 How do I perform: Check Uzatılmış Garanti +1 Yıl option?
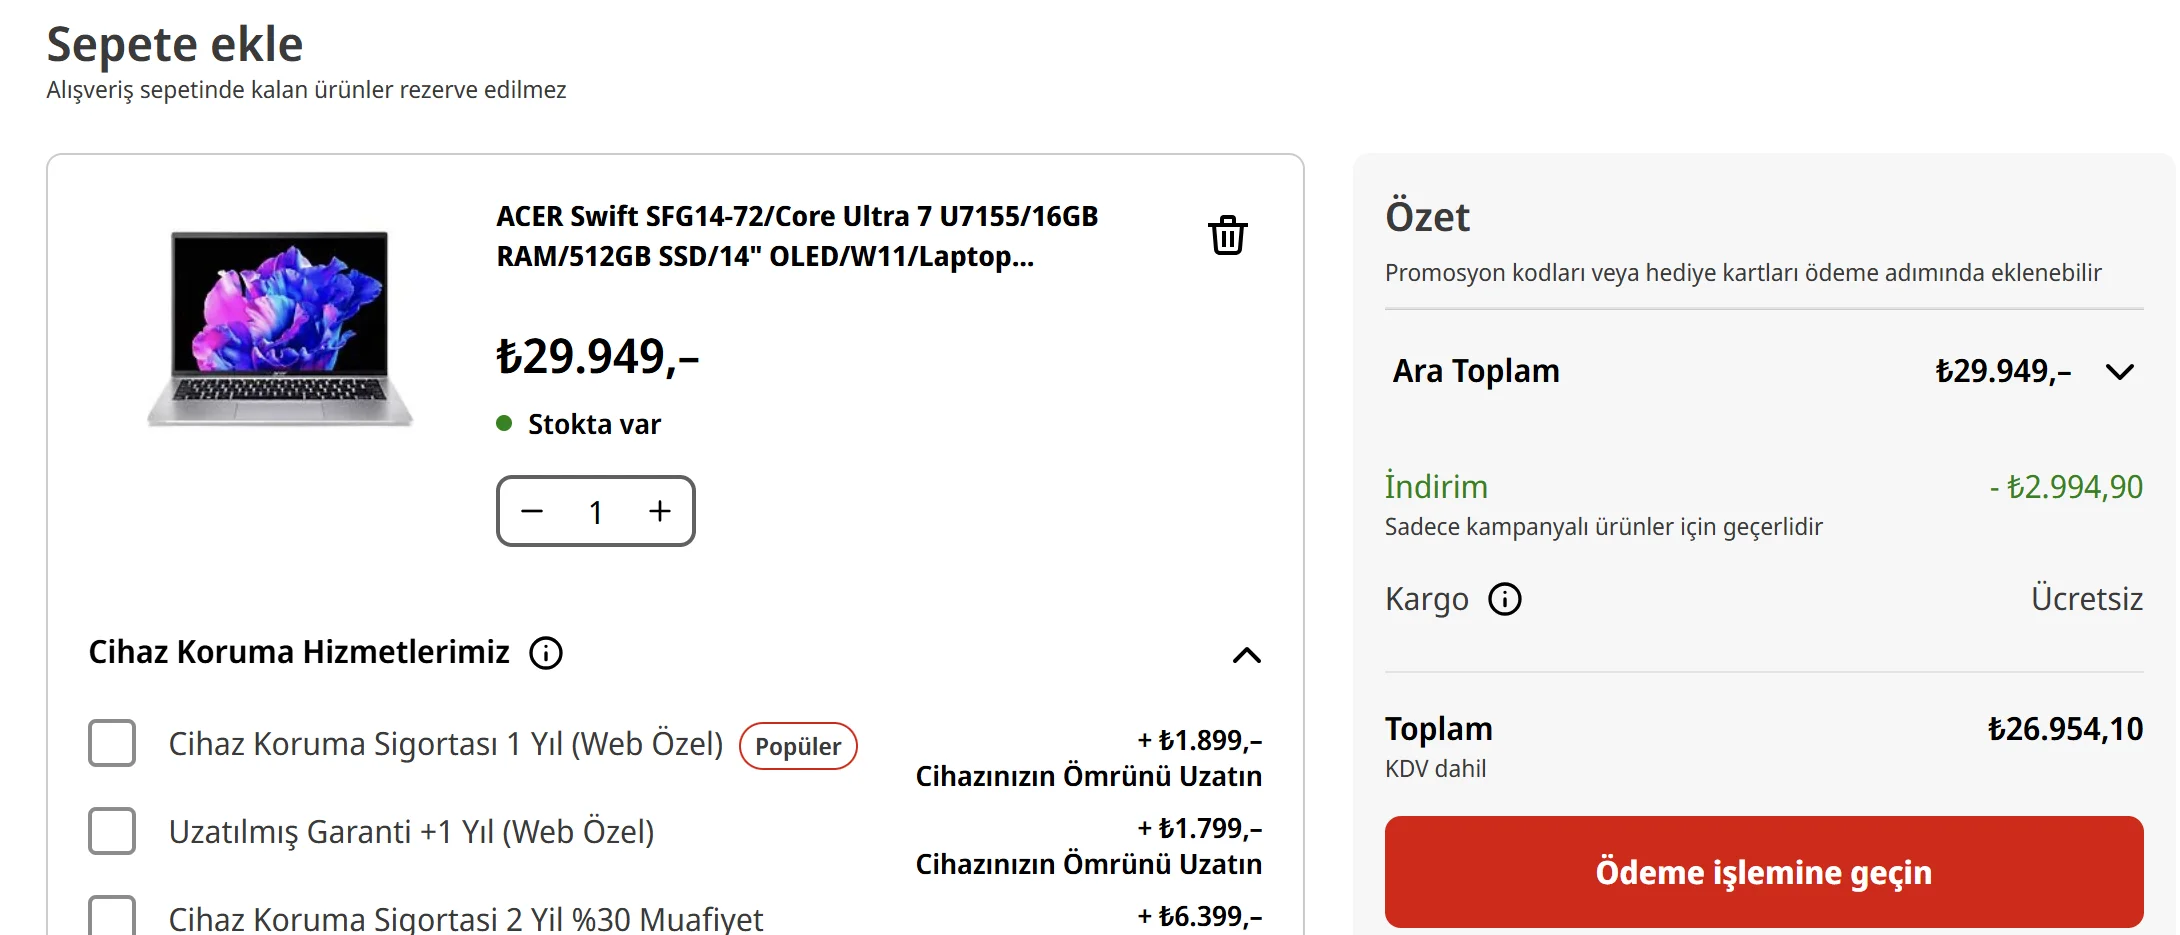(112, 831)
